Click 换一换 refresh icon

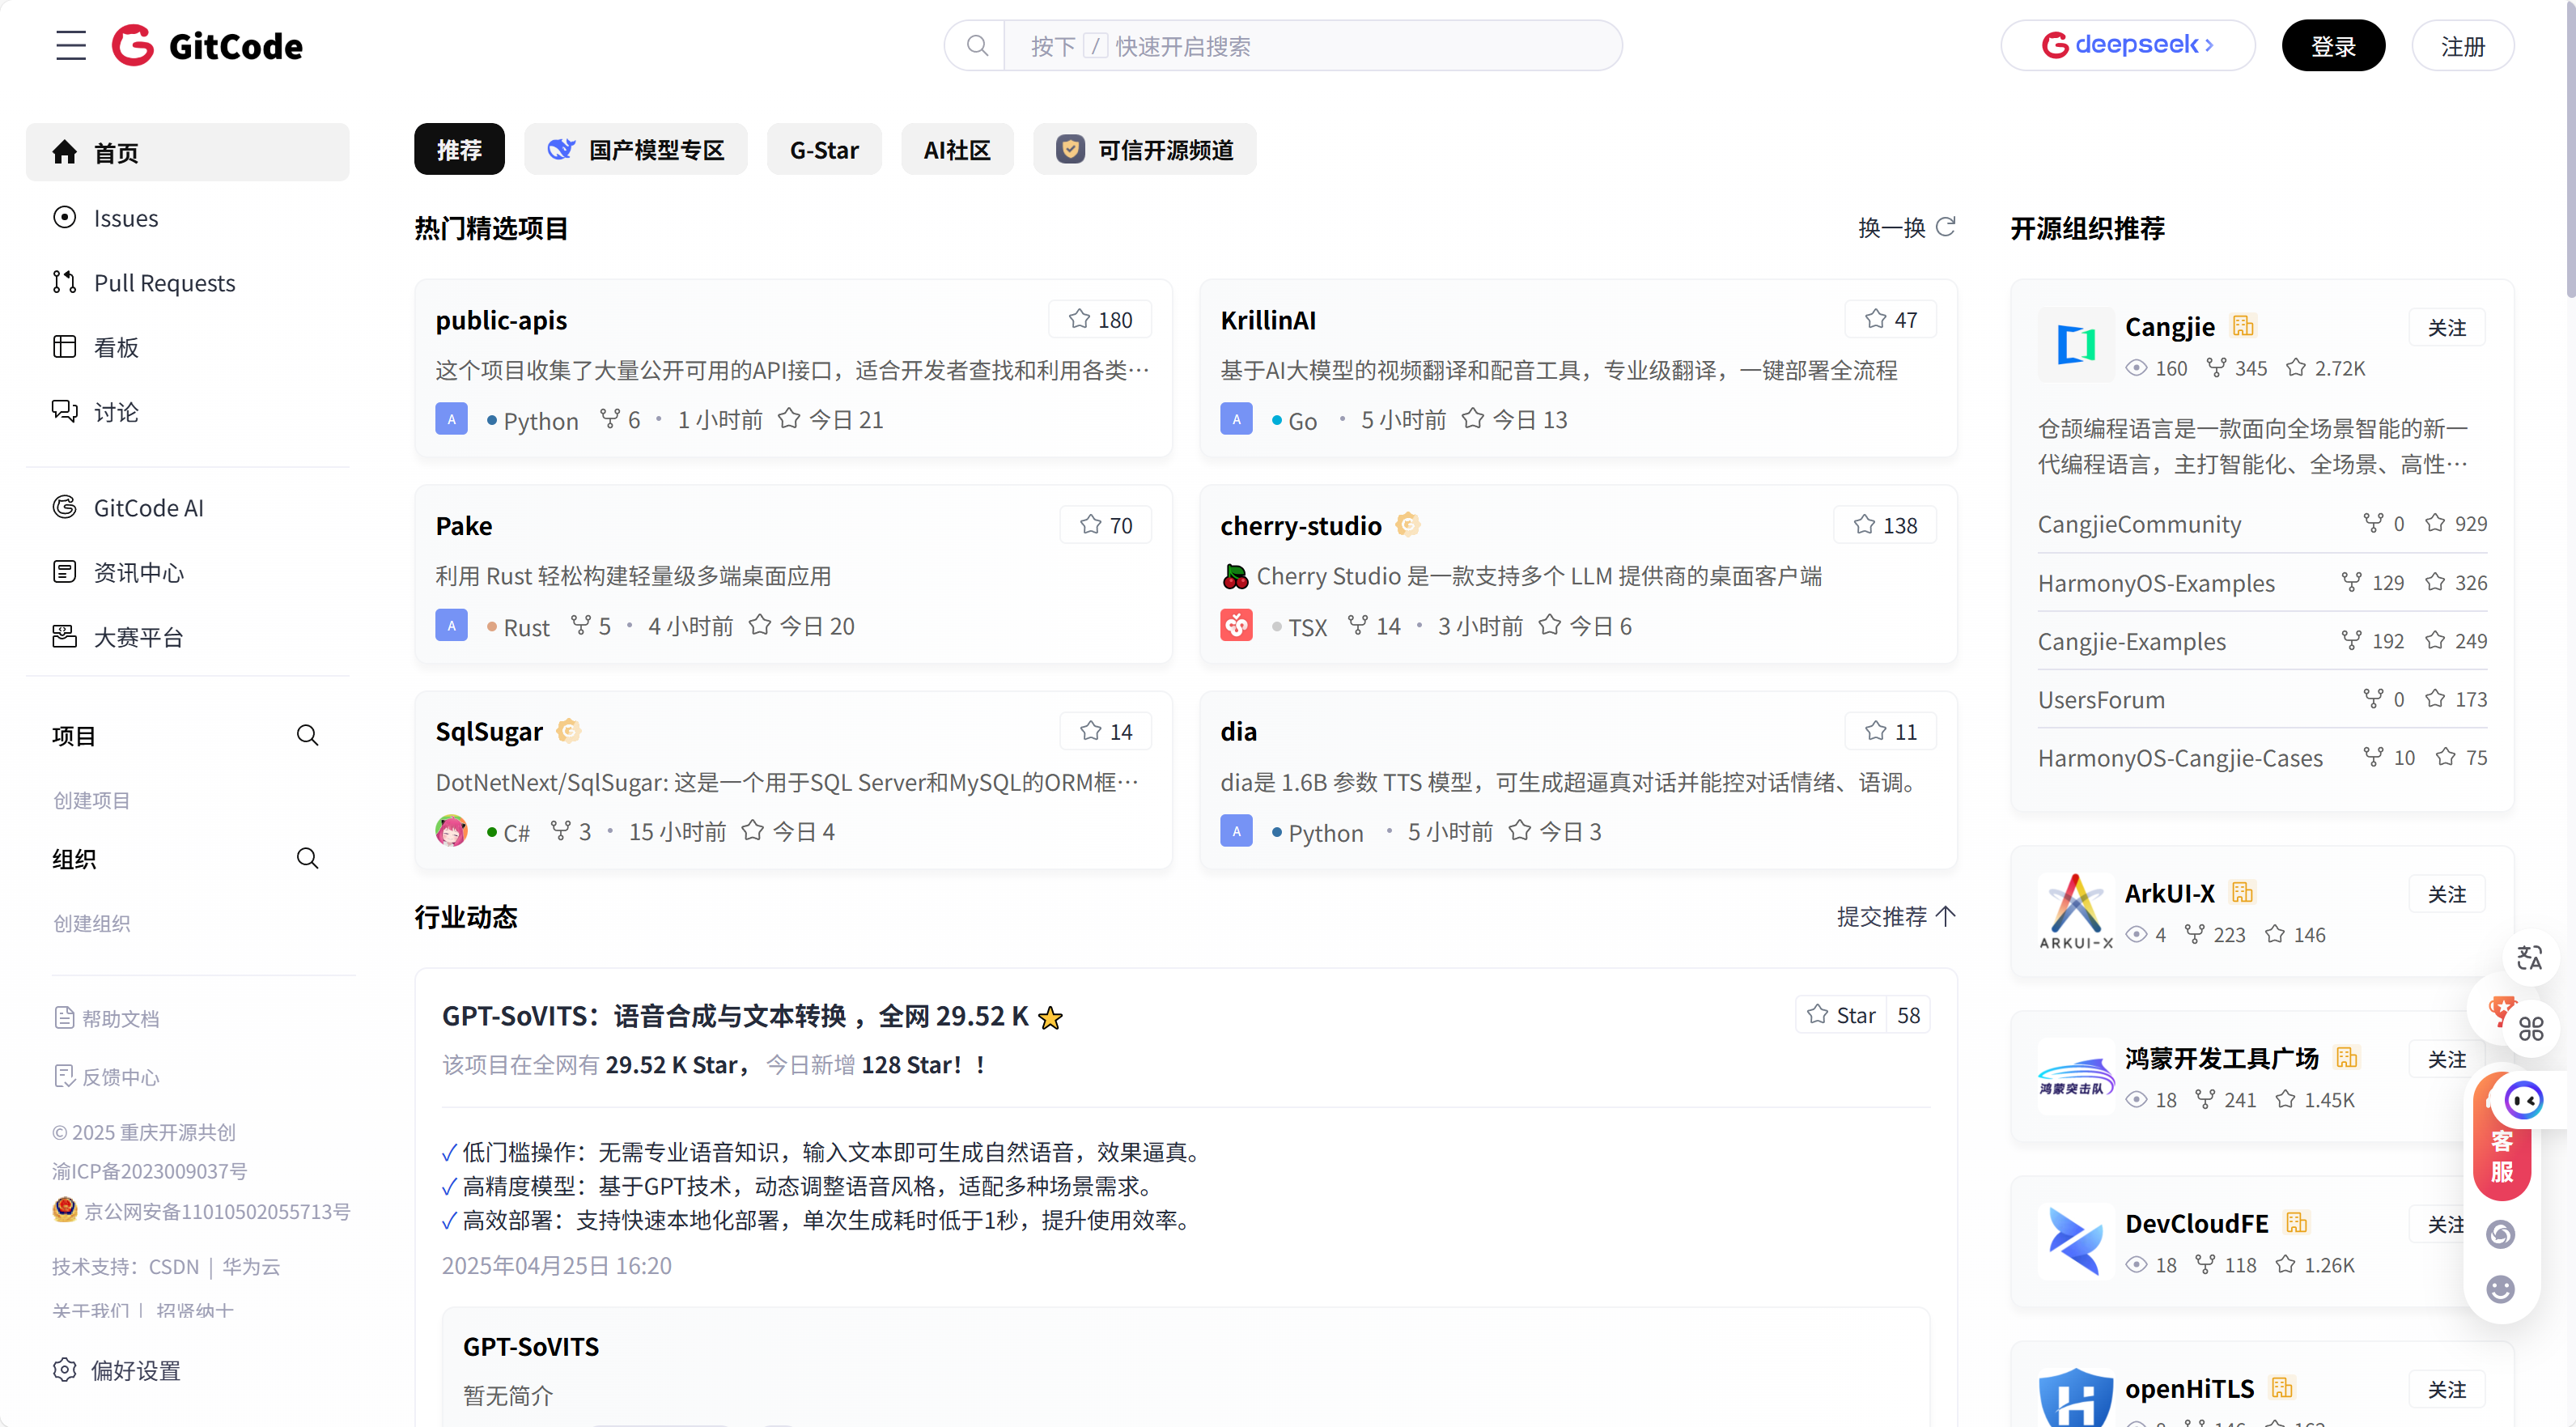coord(1945,227)
